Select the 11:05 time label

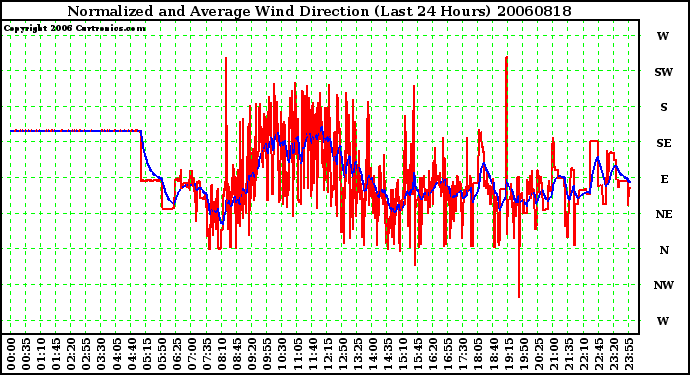point(297,354)
